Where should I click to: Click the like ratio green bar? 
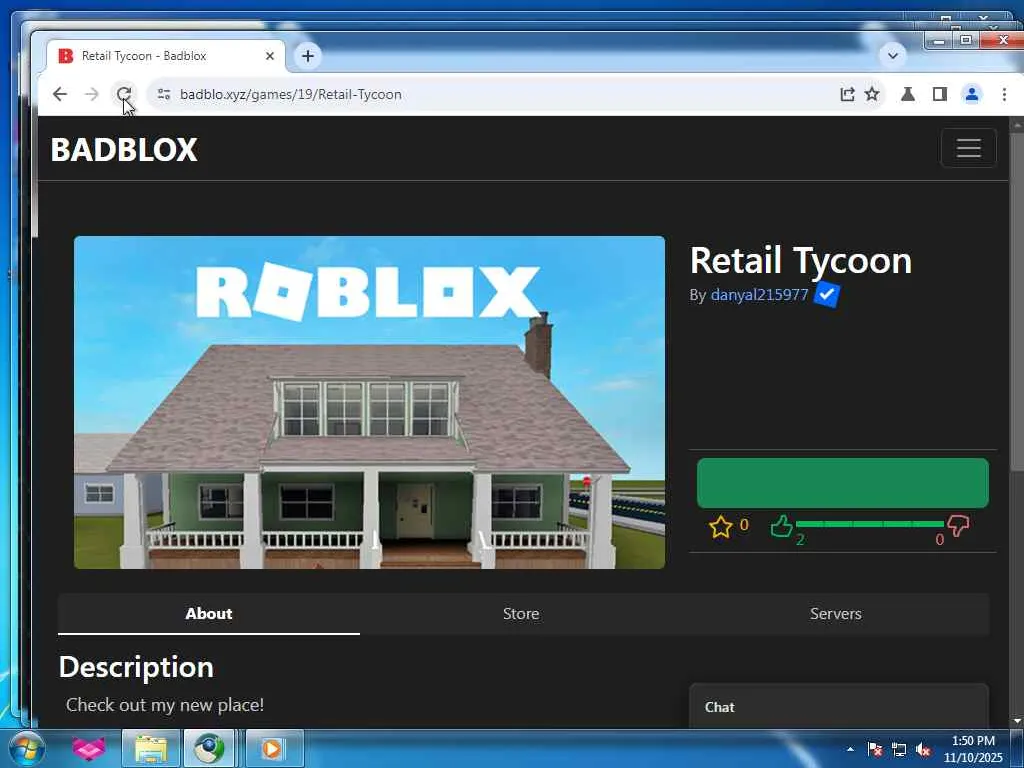(869, 524)
